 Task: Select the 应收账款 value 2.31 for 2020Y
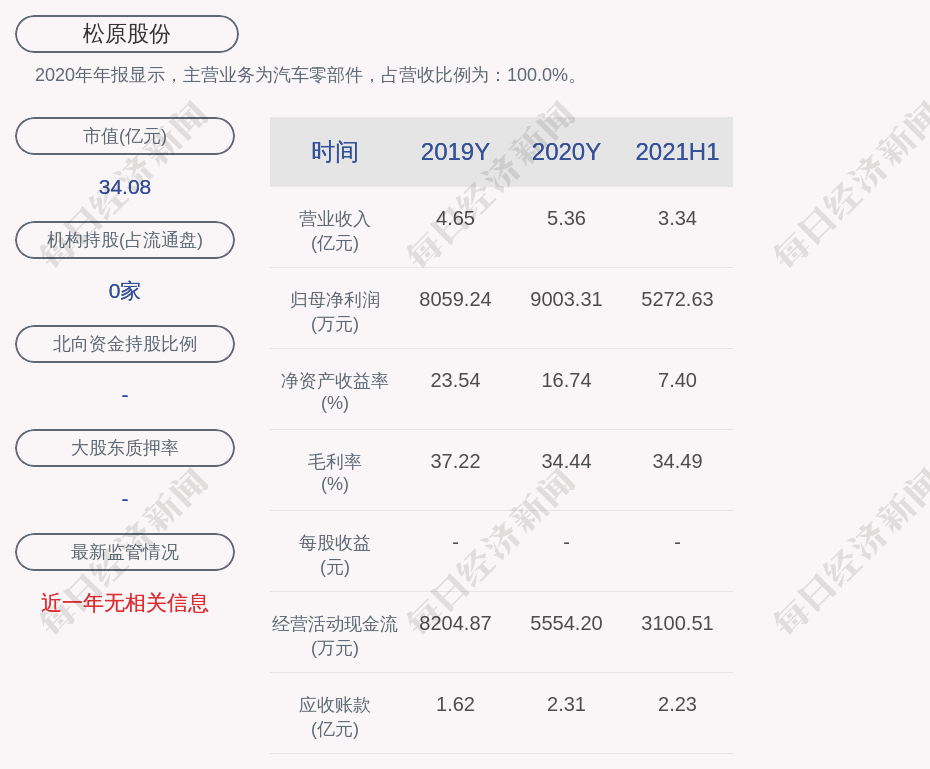coord(566,704)
